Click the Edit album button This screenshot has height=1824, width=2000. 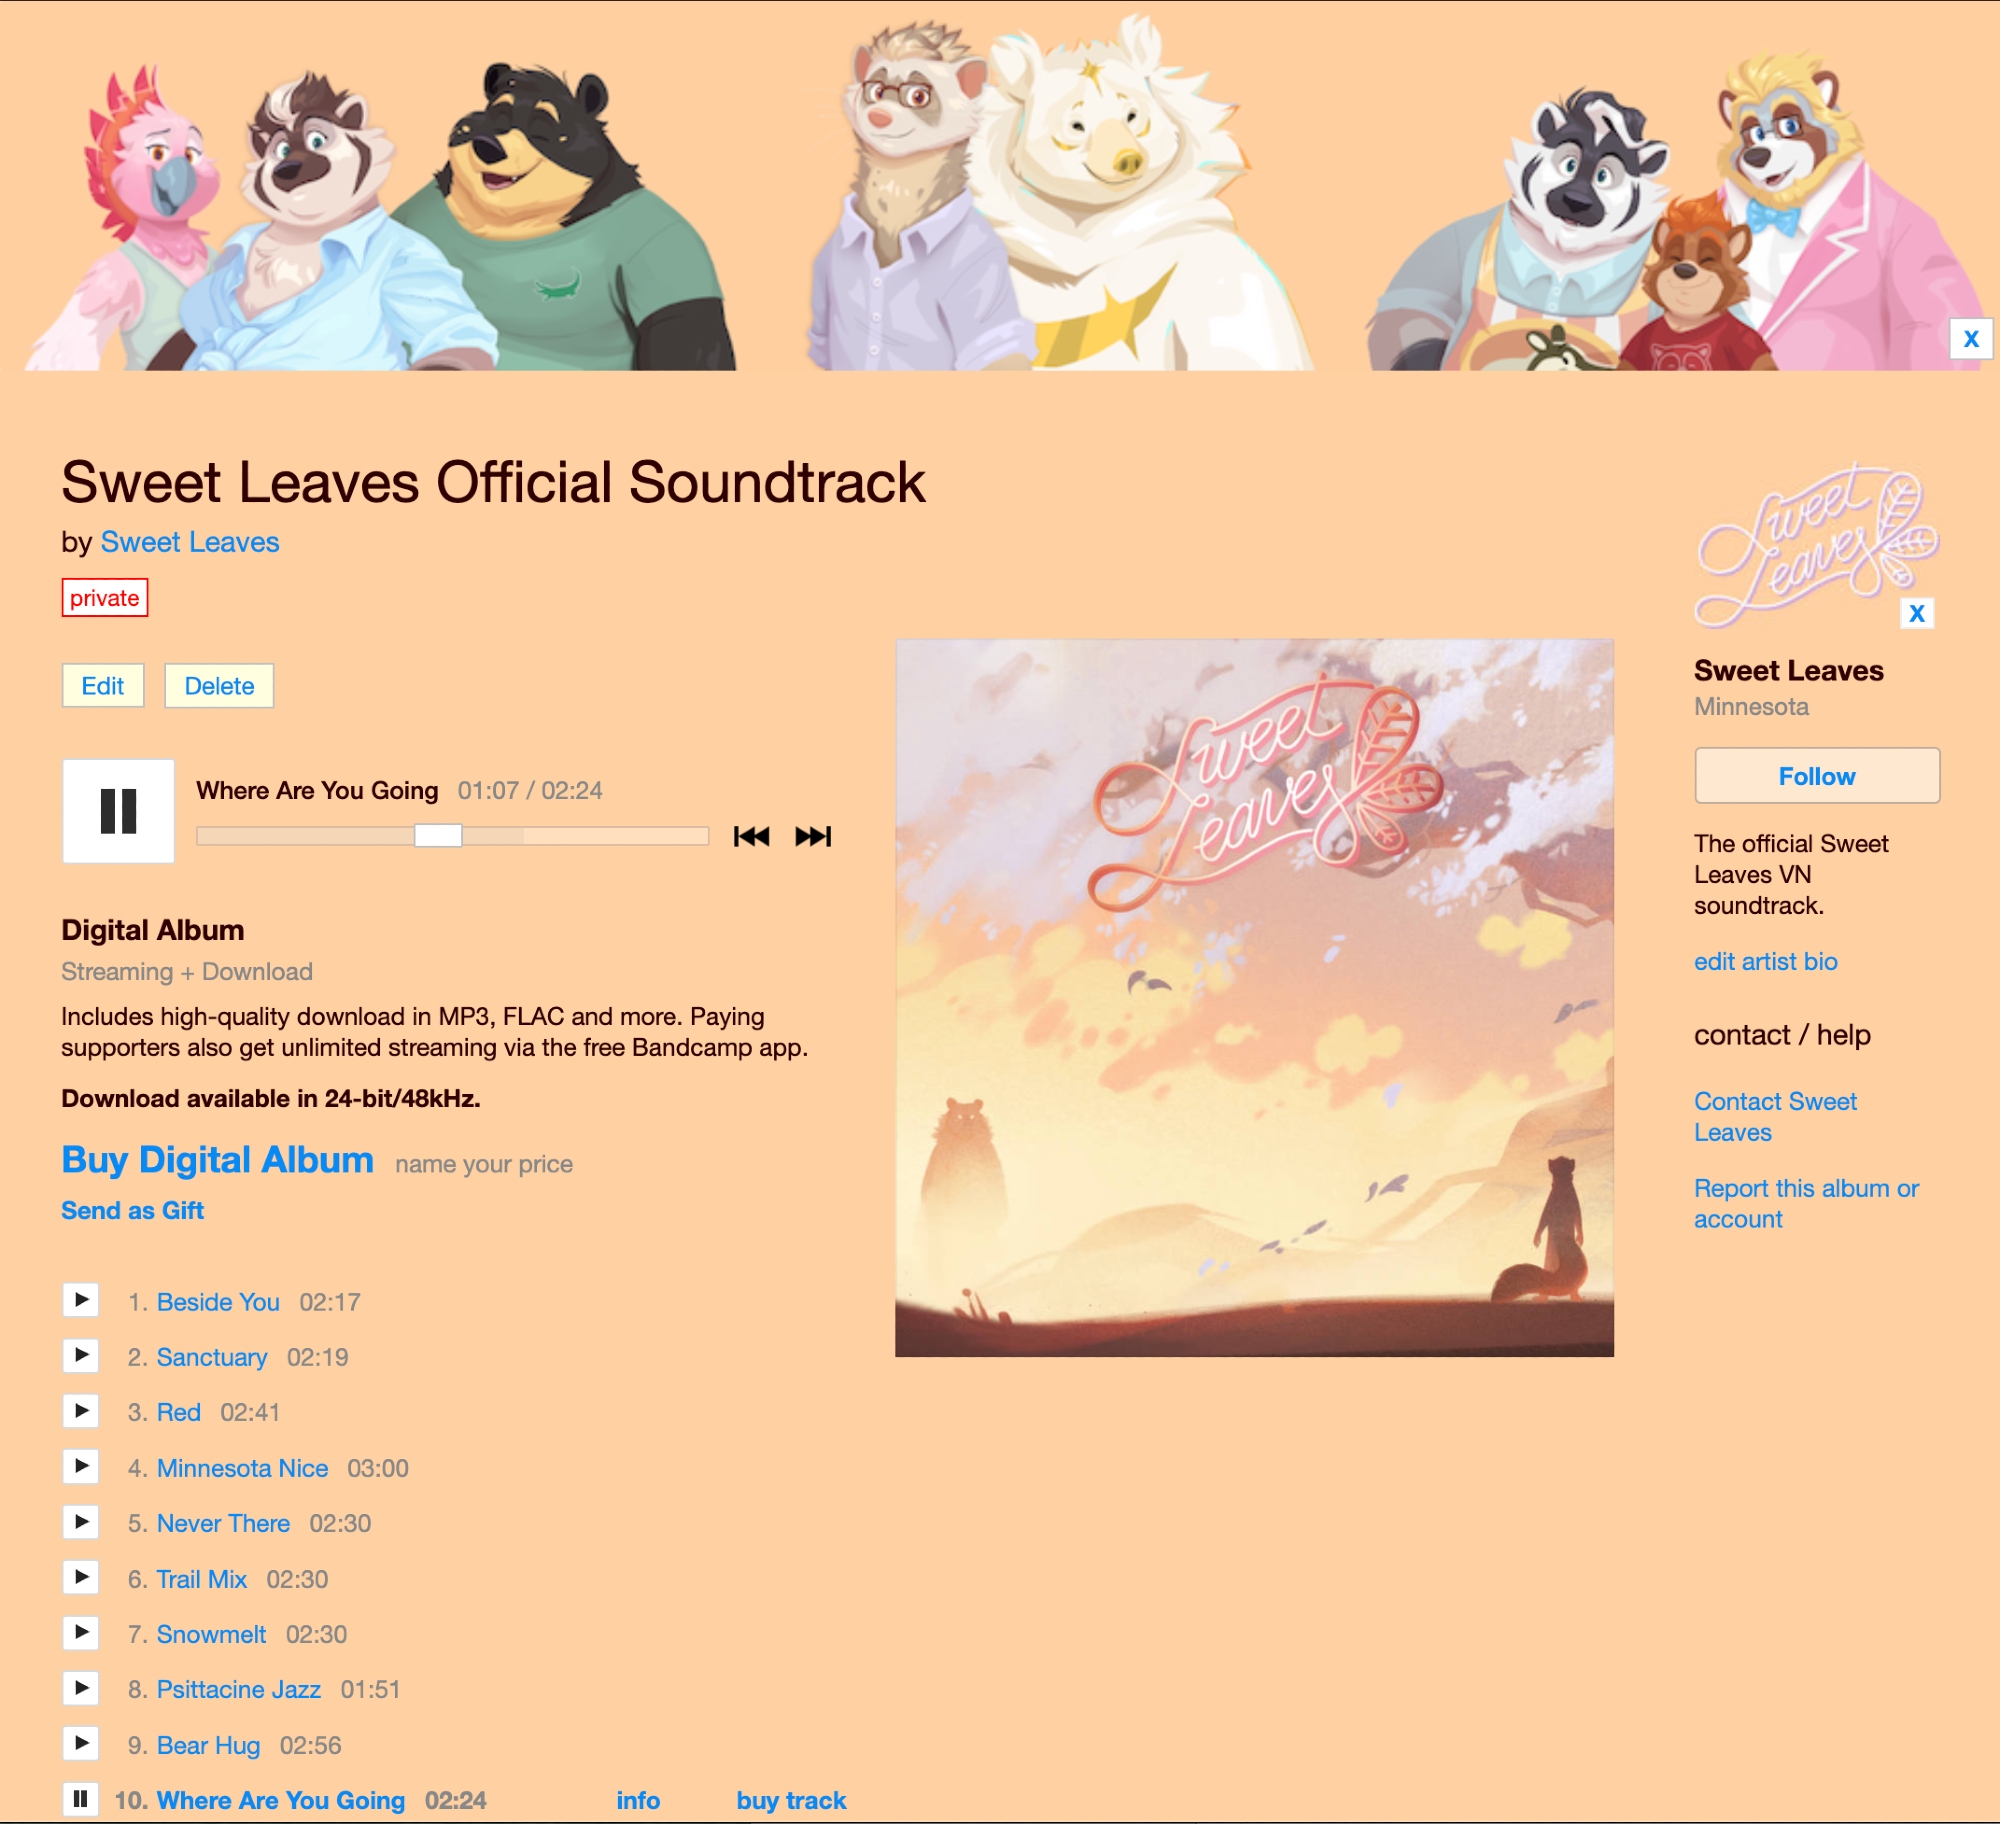pos(103,686)
